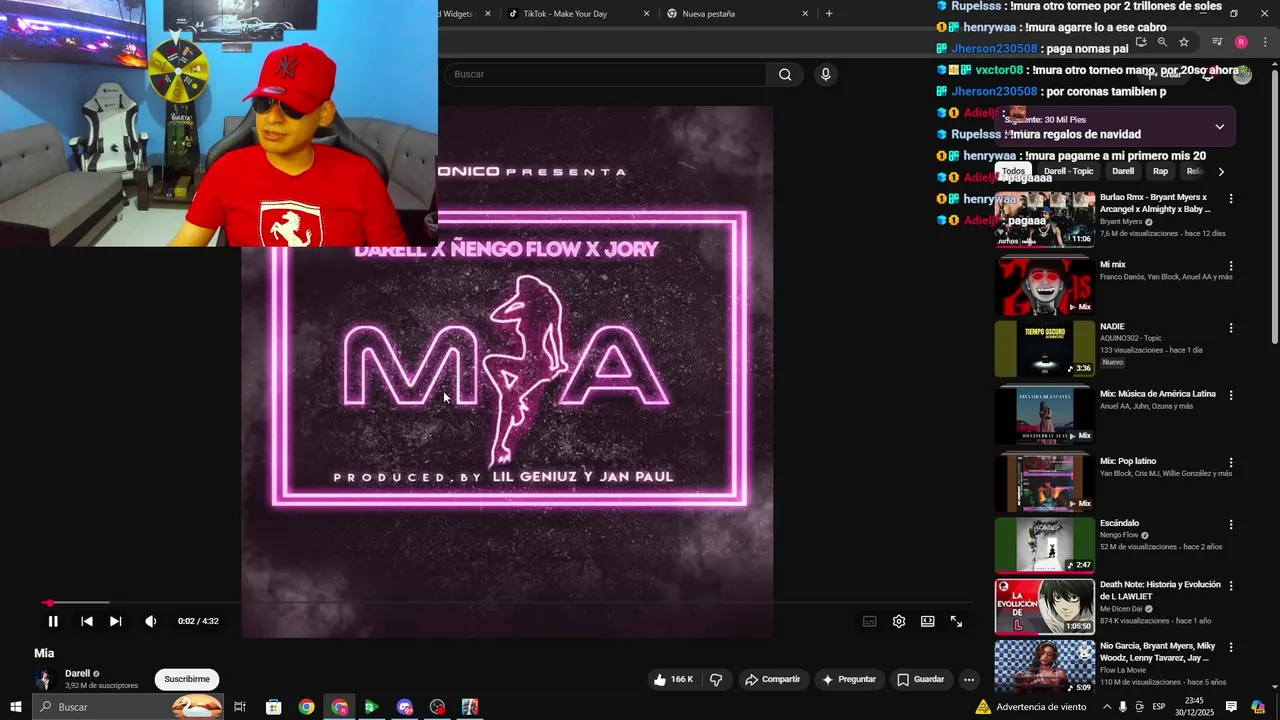
Task: Open player settings gear
Action: tap(899, 621)
